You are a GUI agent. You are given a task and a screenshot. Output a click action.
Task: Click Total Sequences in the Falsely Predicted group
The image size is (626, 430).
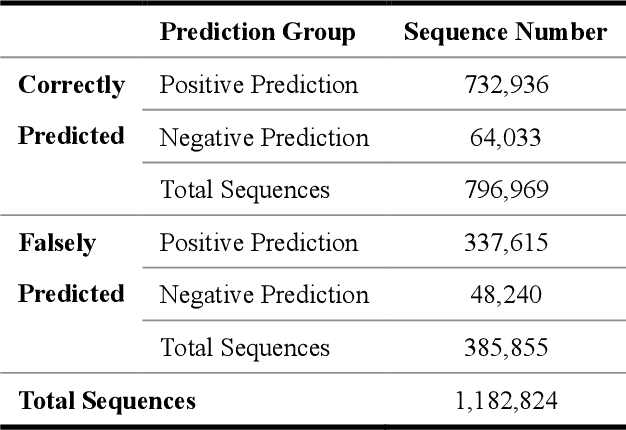coord(245,347)
